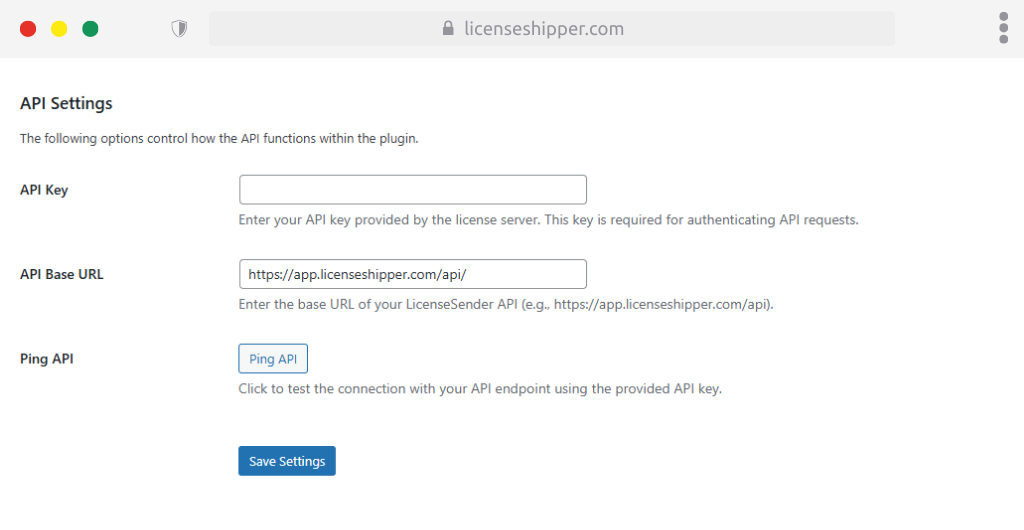Click the intro text about plugin API options

[x=219, y=139]
